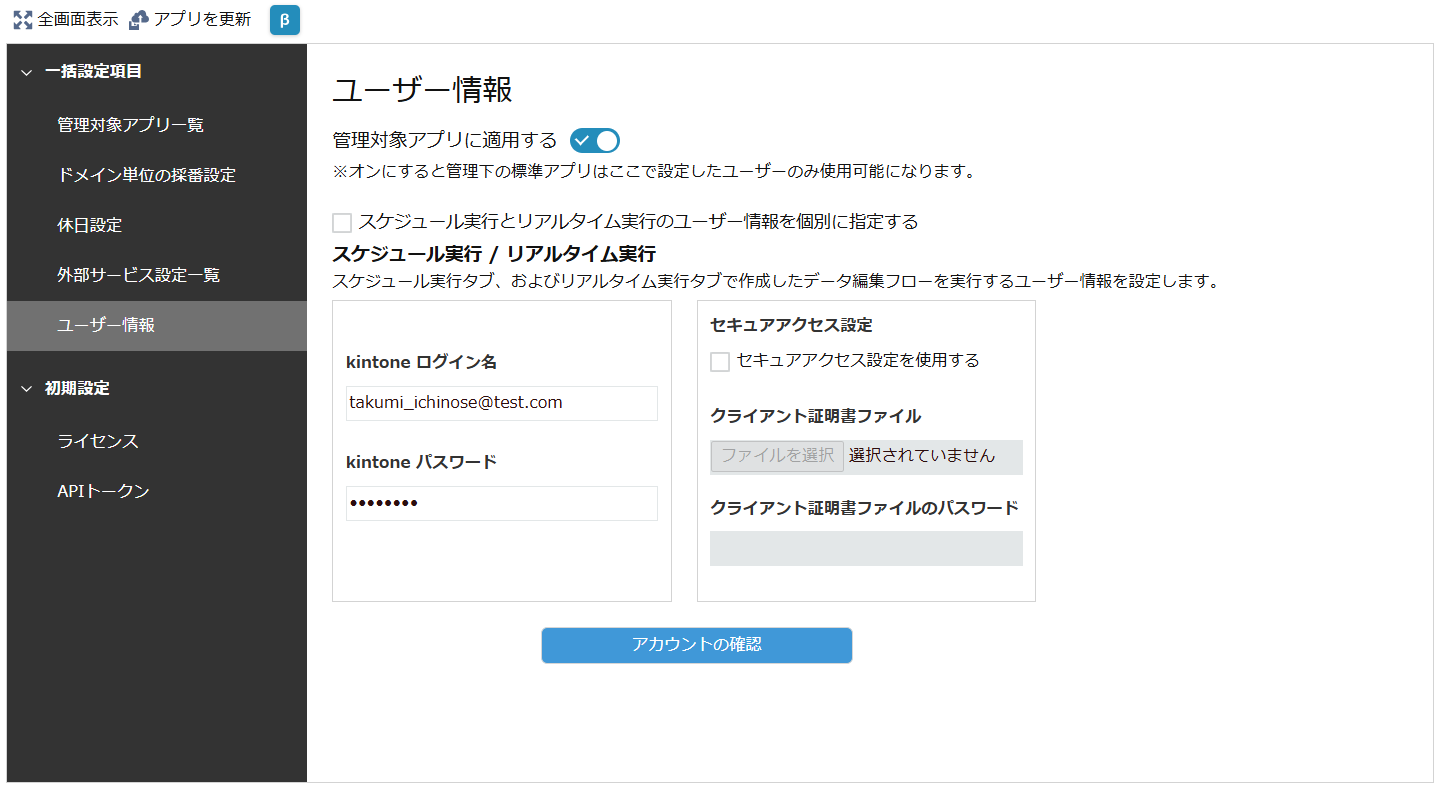Open the ライセンス settings page
The width and height of the screenshot is (1440, 788).
pos(98,441)
